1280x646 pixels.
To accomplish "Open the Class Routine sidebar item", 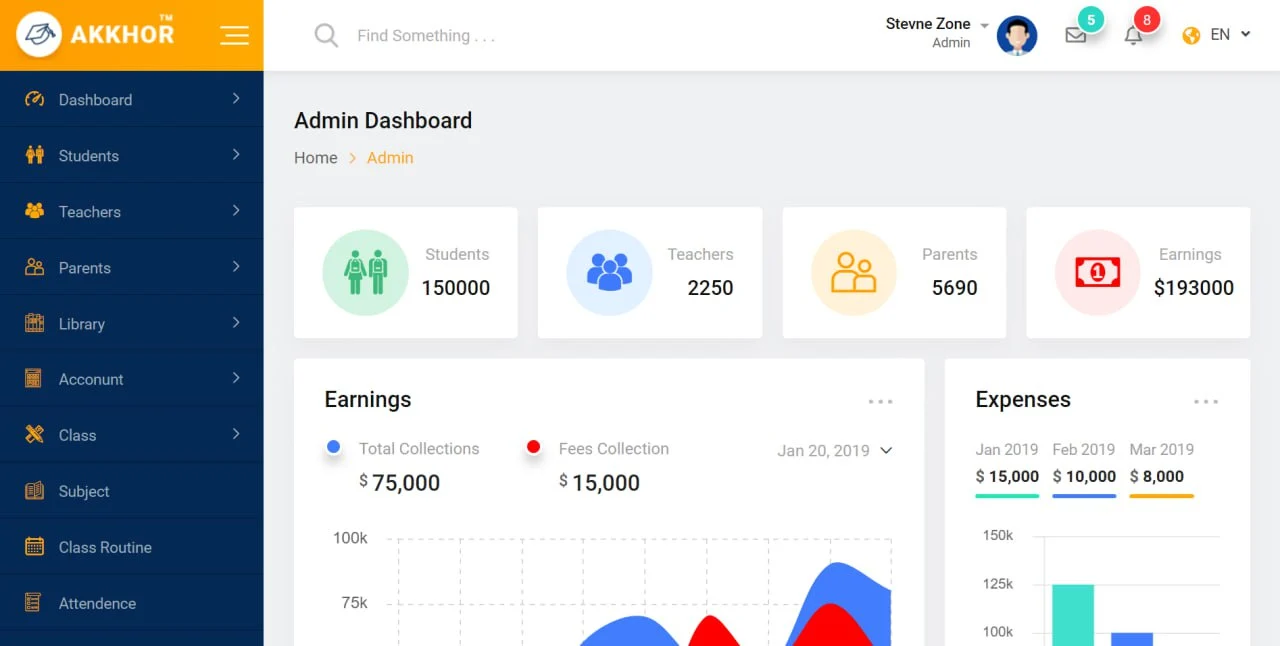I will tap(132, 547).
